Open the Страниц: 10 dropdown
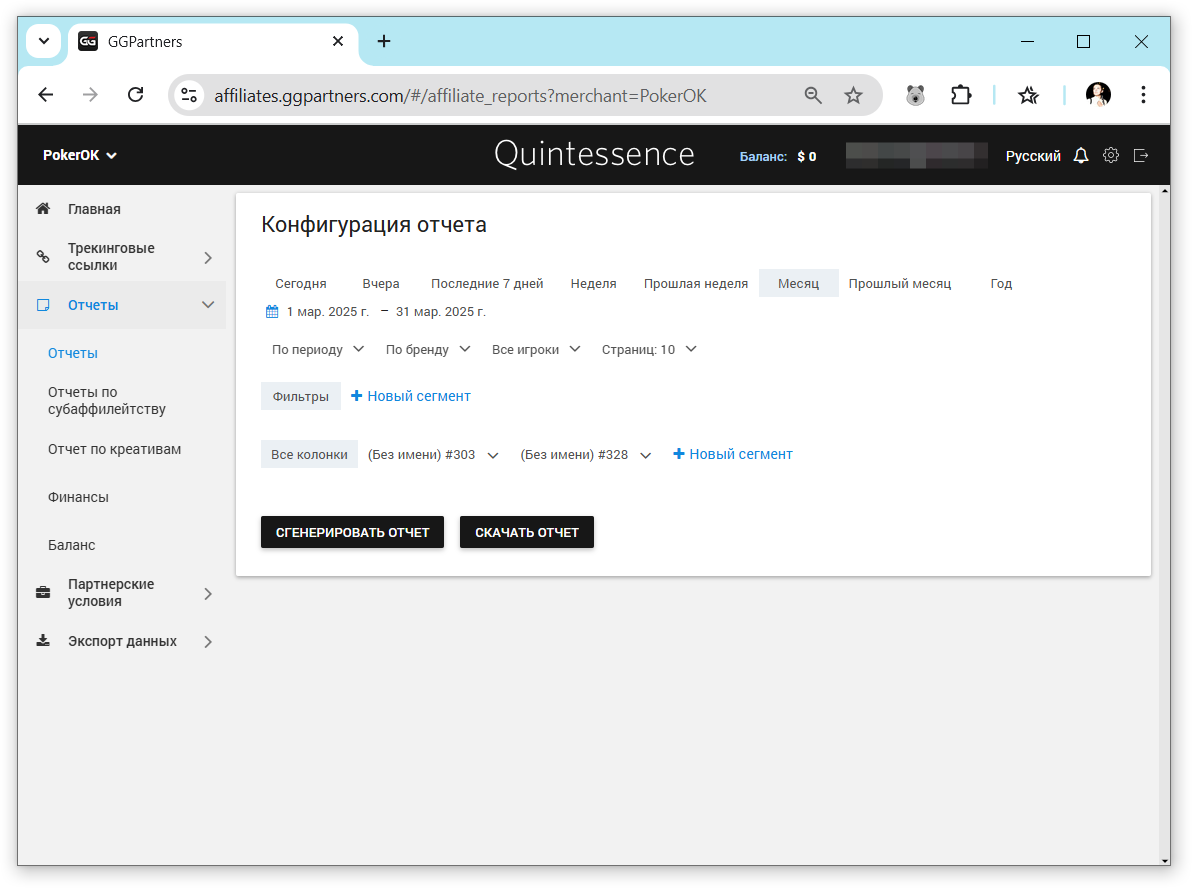The height and width of the screenshot is (888, 1192). click(648, 350)
